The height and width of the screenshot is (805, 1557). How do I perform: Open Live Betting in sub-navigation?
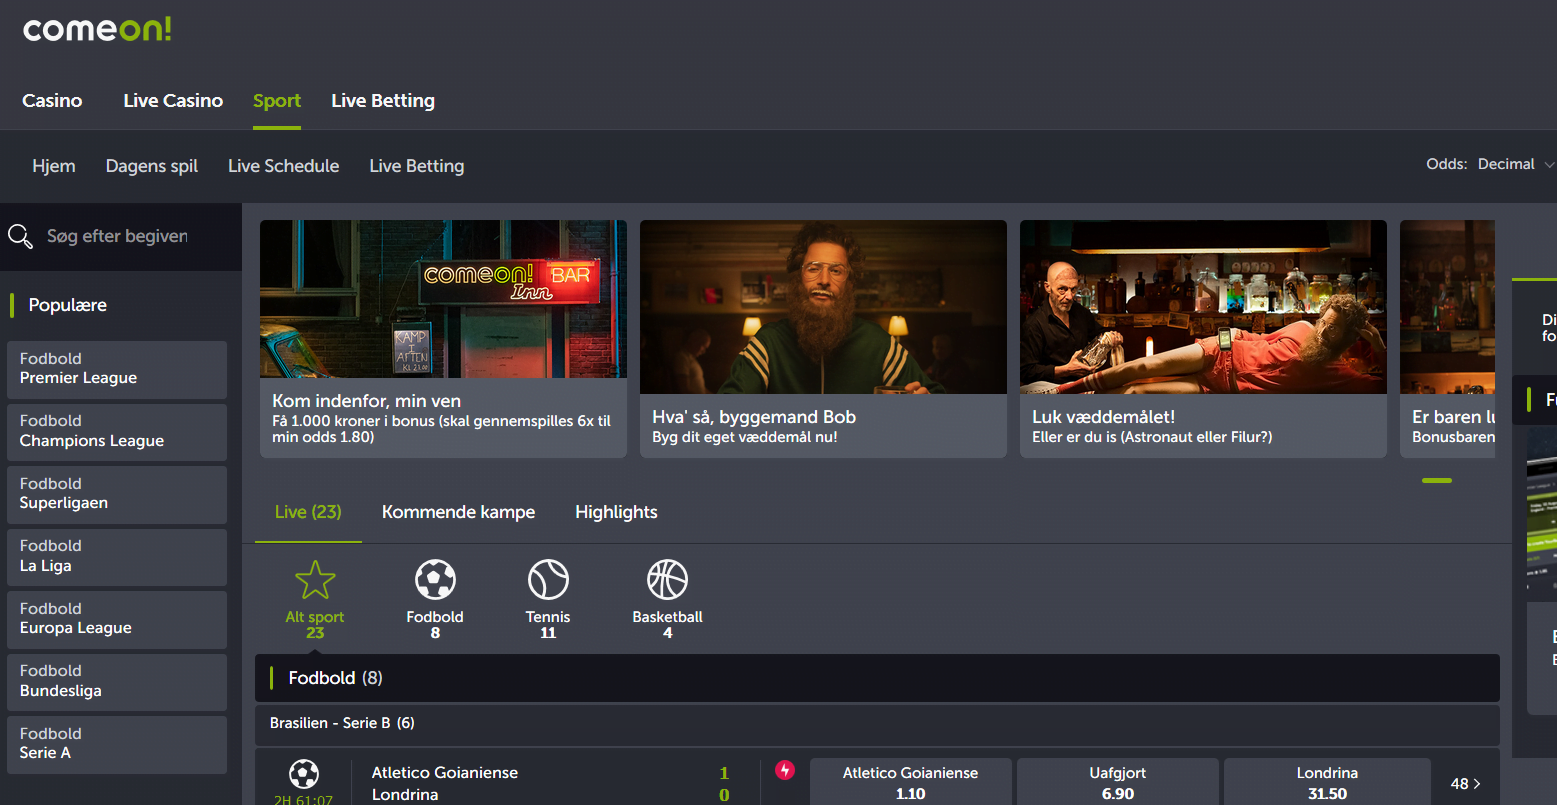point(417,166)
